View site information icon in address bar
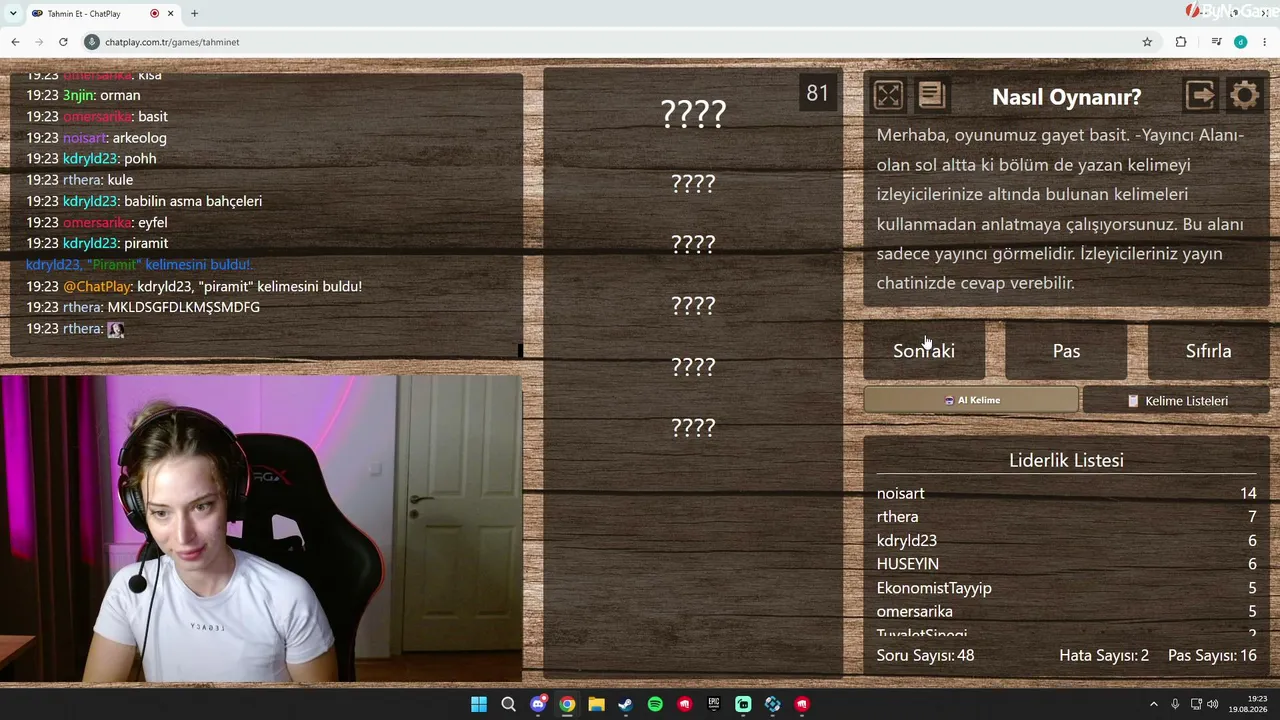 coord(92,42)
